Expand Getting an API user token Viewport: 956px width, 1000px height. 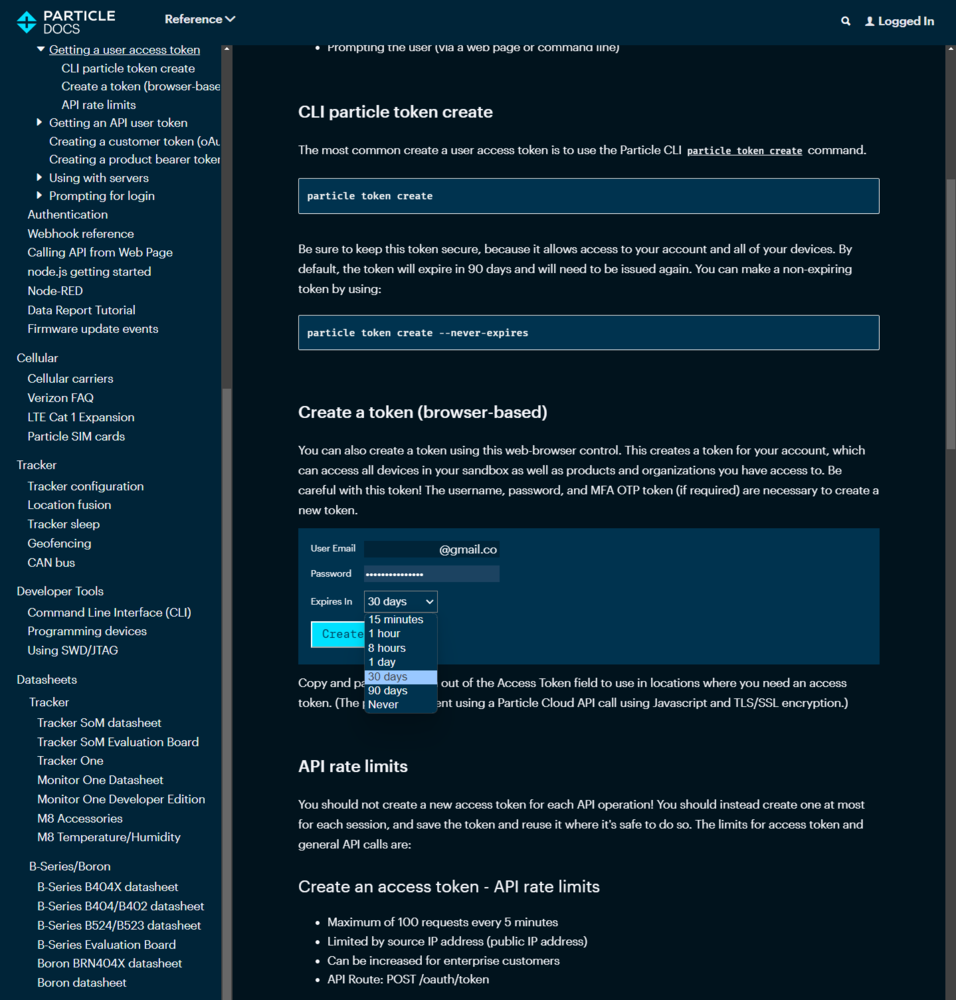click(40, 122)
